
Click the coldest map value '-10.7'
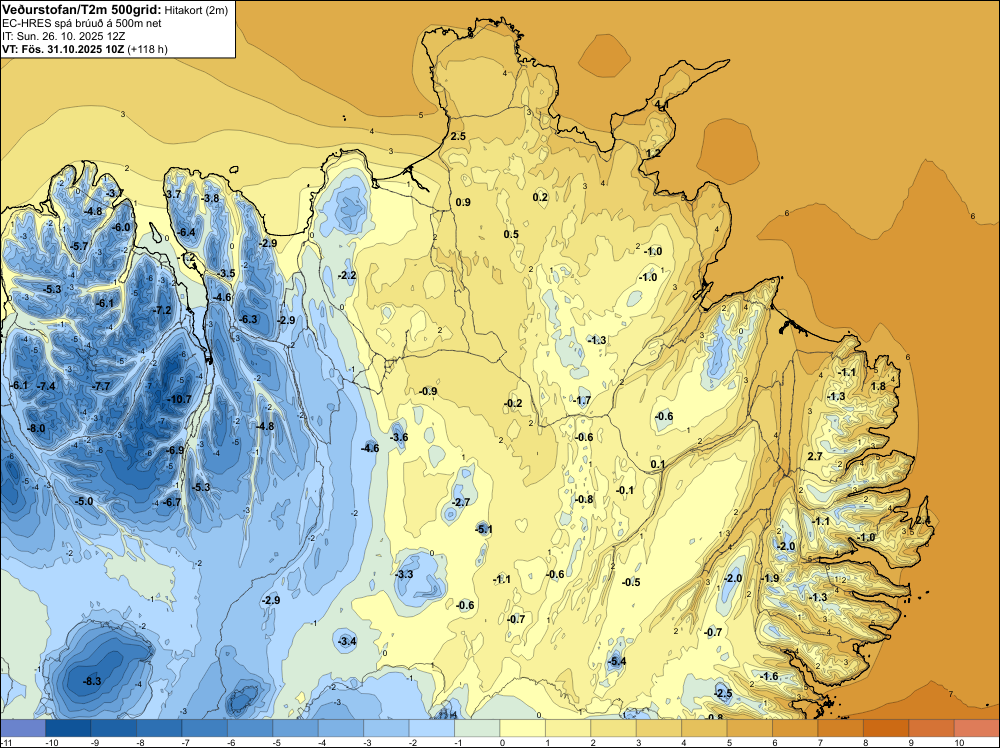pyautogui.click(x=179, y=399)
